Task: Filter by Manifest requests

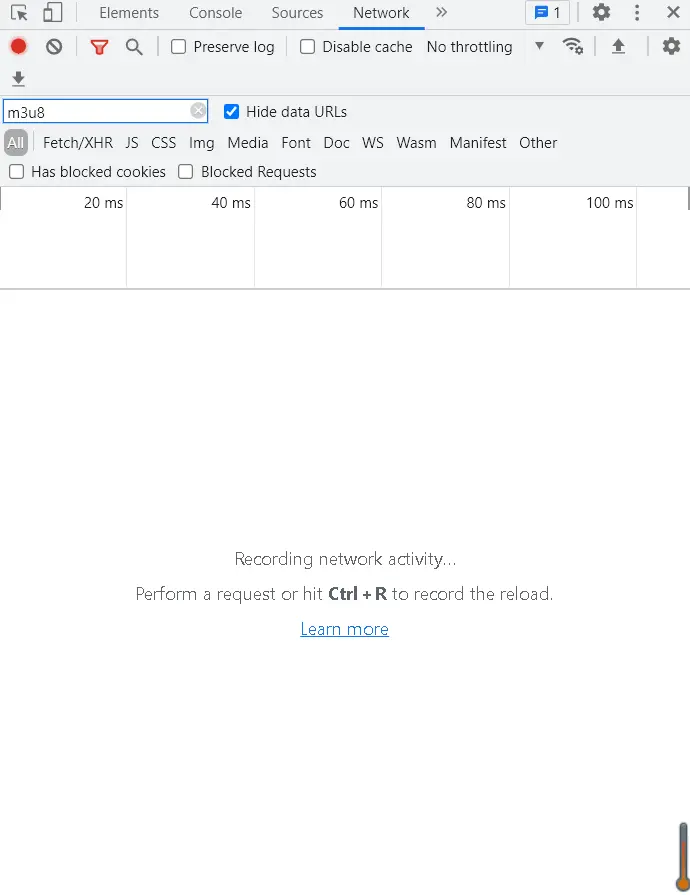Action: point(478,143)
